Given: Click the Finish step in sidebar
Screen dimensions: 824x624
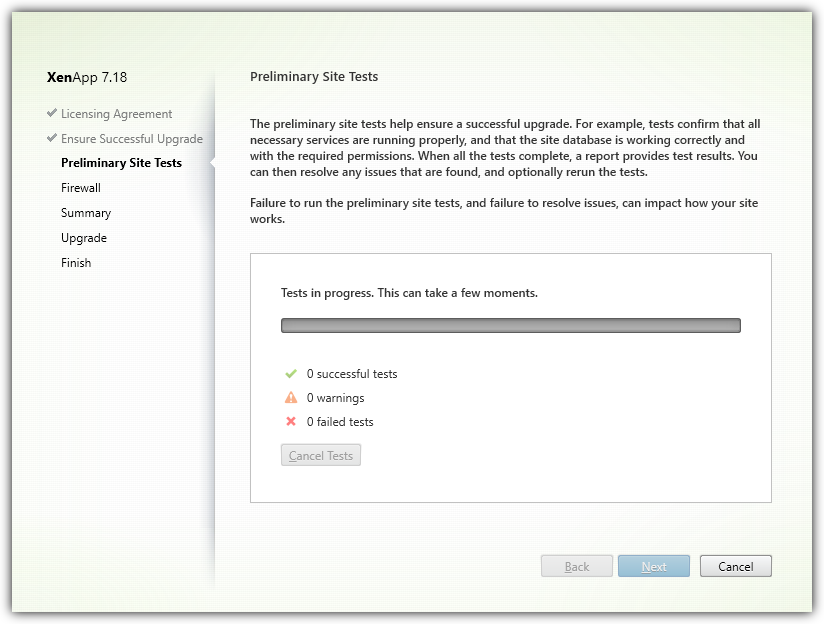Looking at the screenshot, I should (76, 263).
